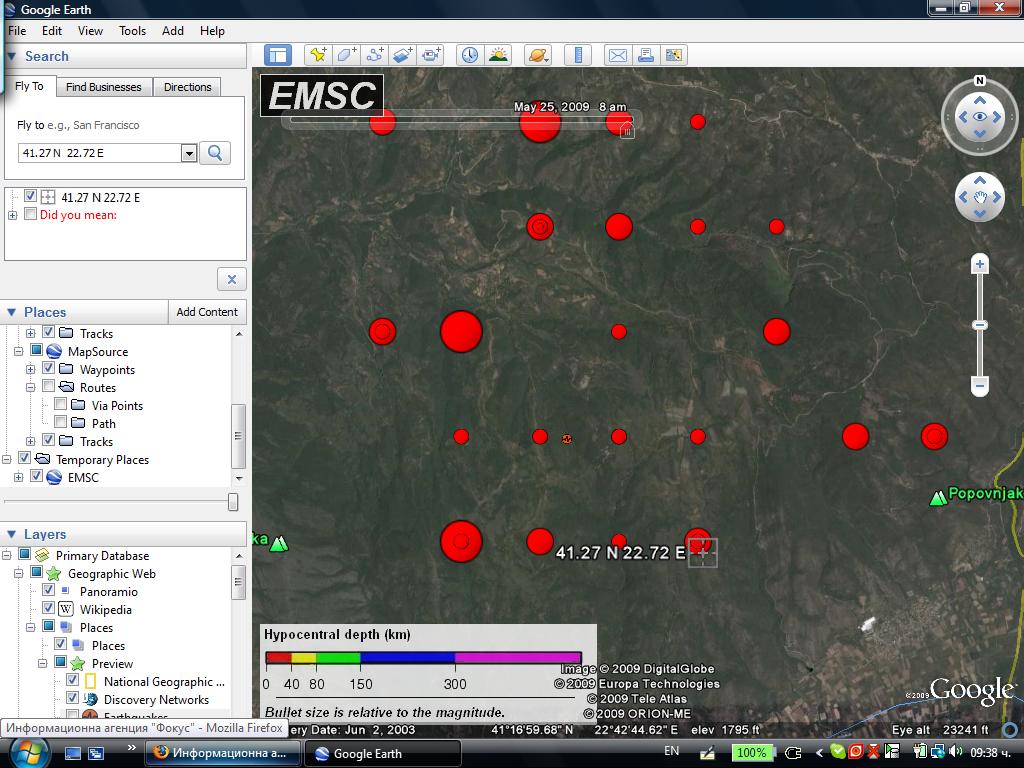Switch to Directions tab
Screen dimensions: 1024x768
(187, 87)
